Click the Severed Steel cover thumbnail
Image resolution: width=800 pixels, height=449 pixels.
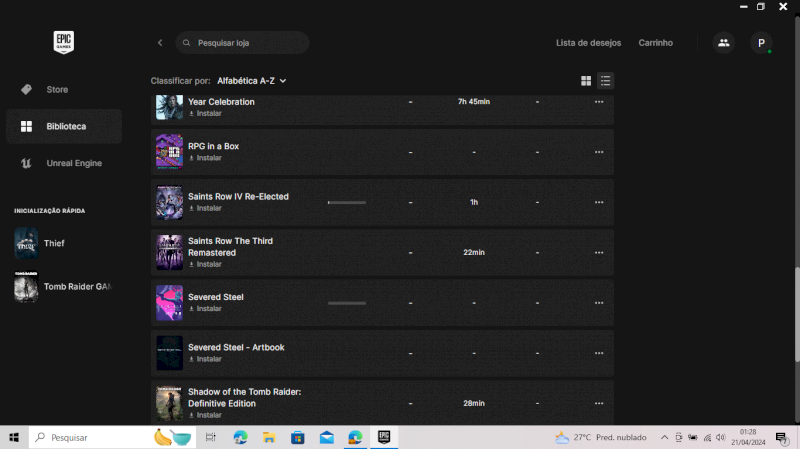tap(169, 303)
